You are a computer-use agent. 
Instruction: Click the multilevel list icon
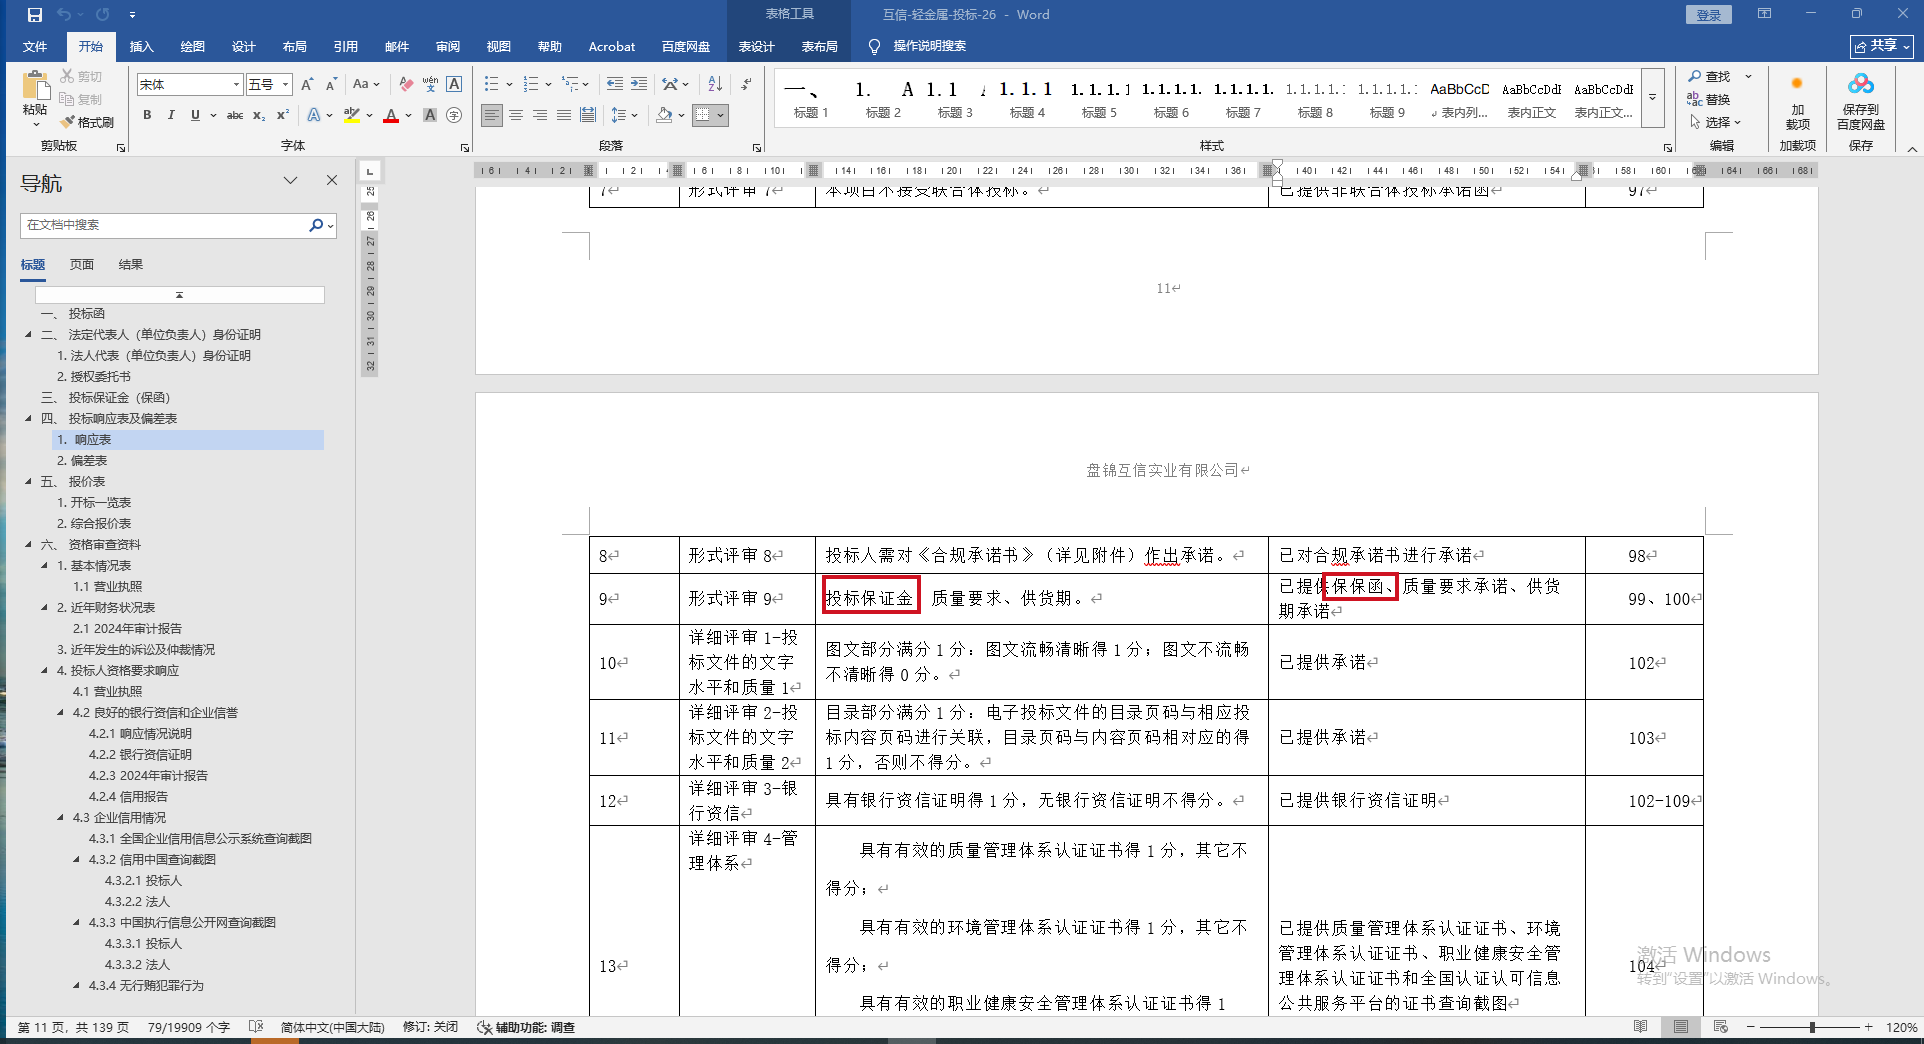coord(569,85)
